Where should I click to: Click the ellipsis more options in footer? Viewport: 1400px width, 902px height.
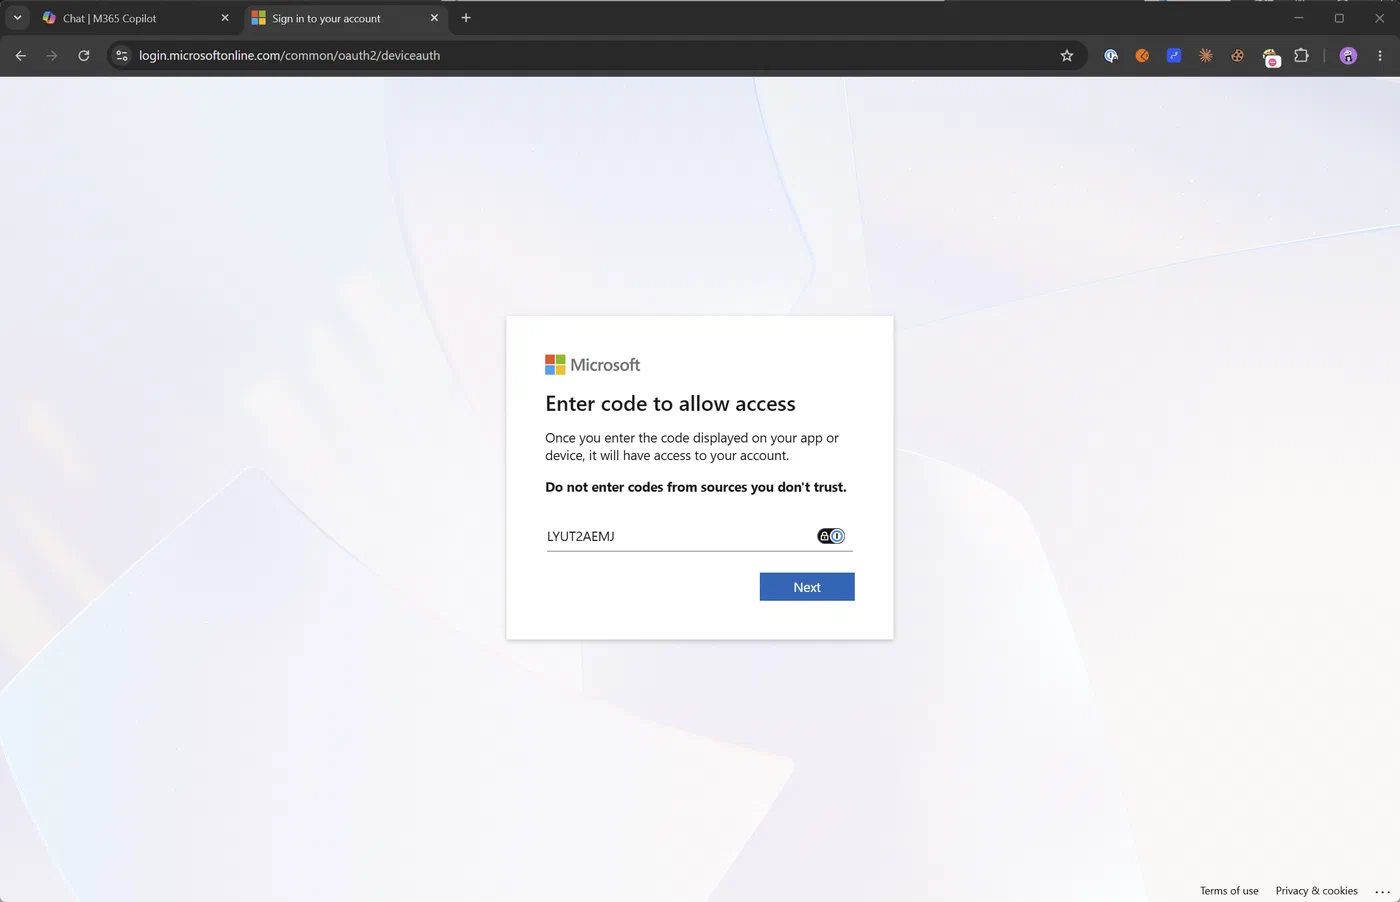(x=1383, y=891)
